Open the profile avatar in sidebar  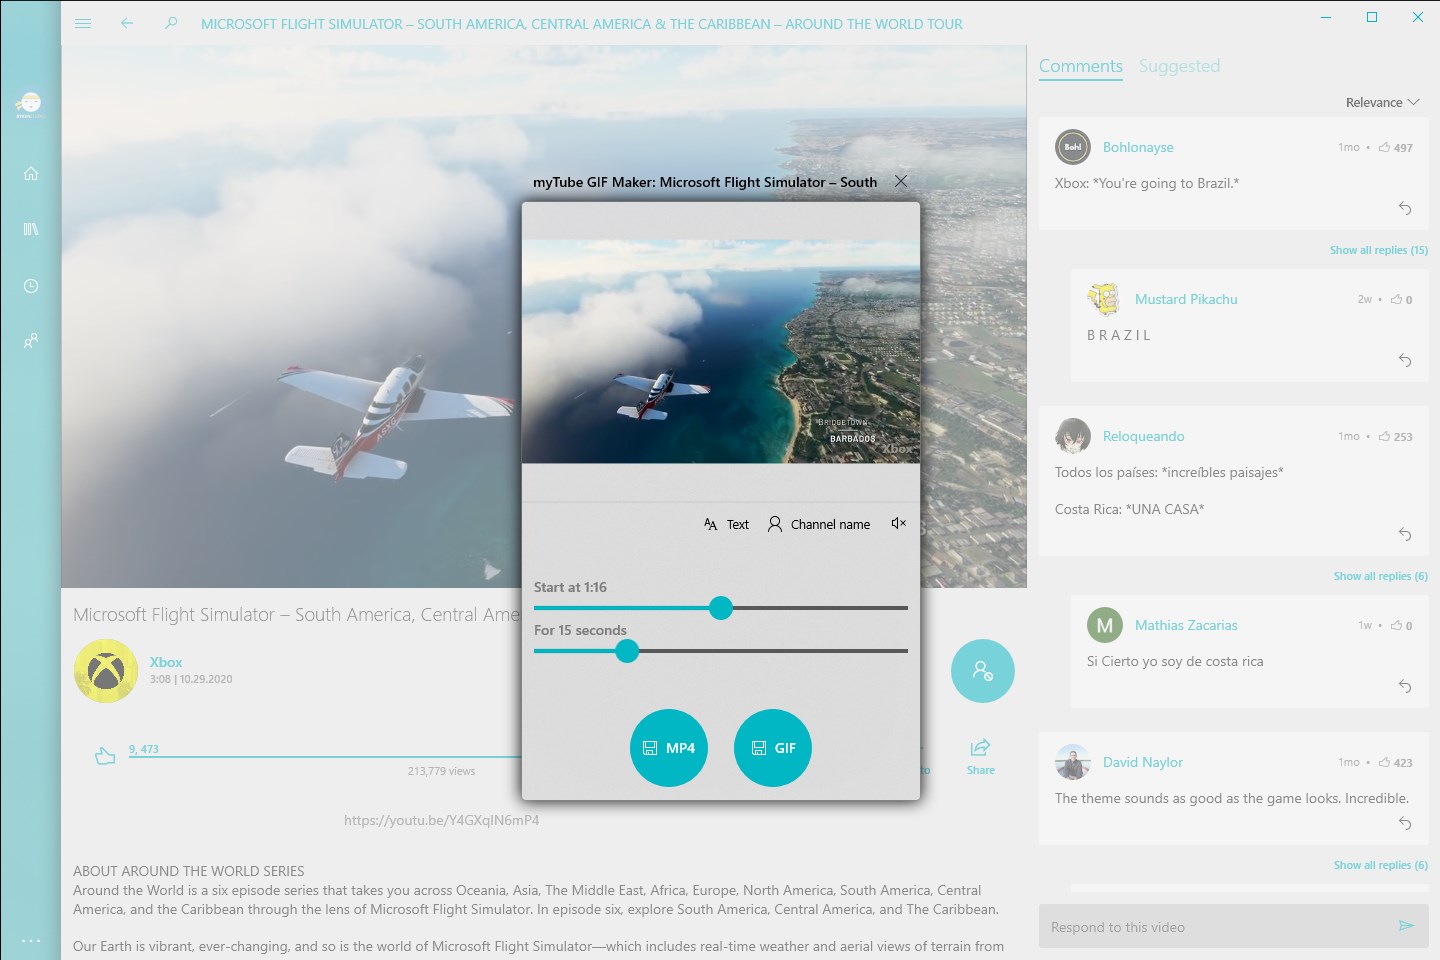point(30,103)
